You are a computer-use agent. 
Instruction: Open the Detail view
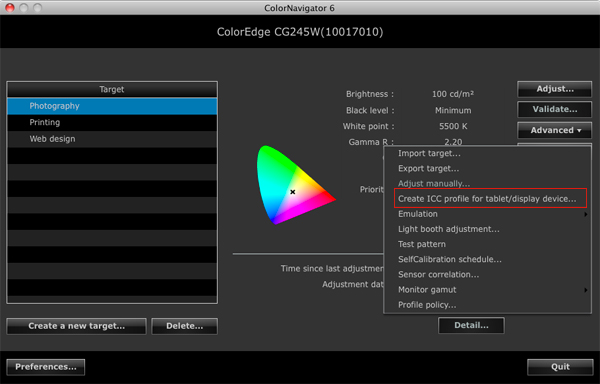point(471,325)
